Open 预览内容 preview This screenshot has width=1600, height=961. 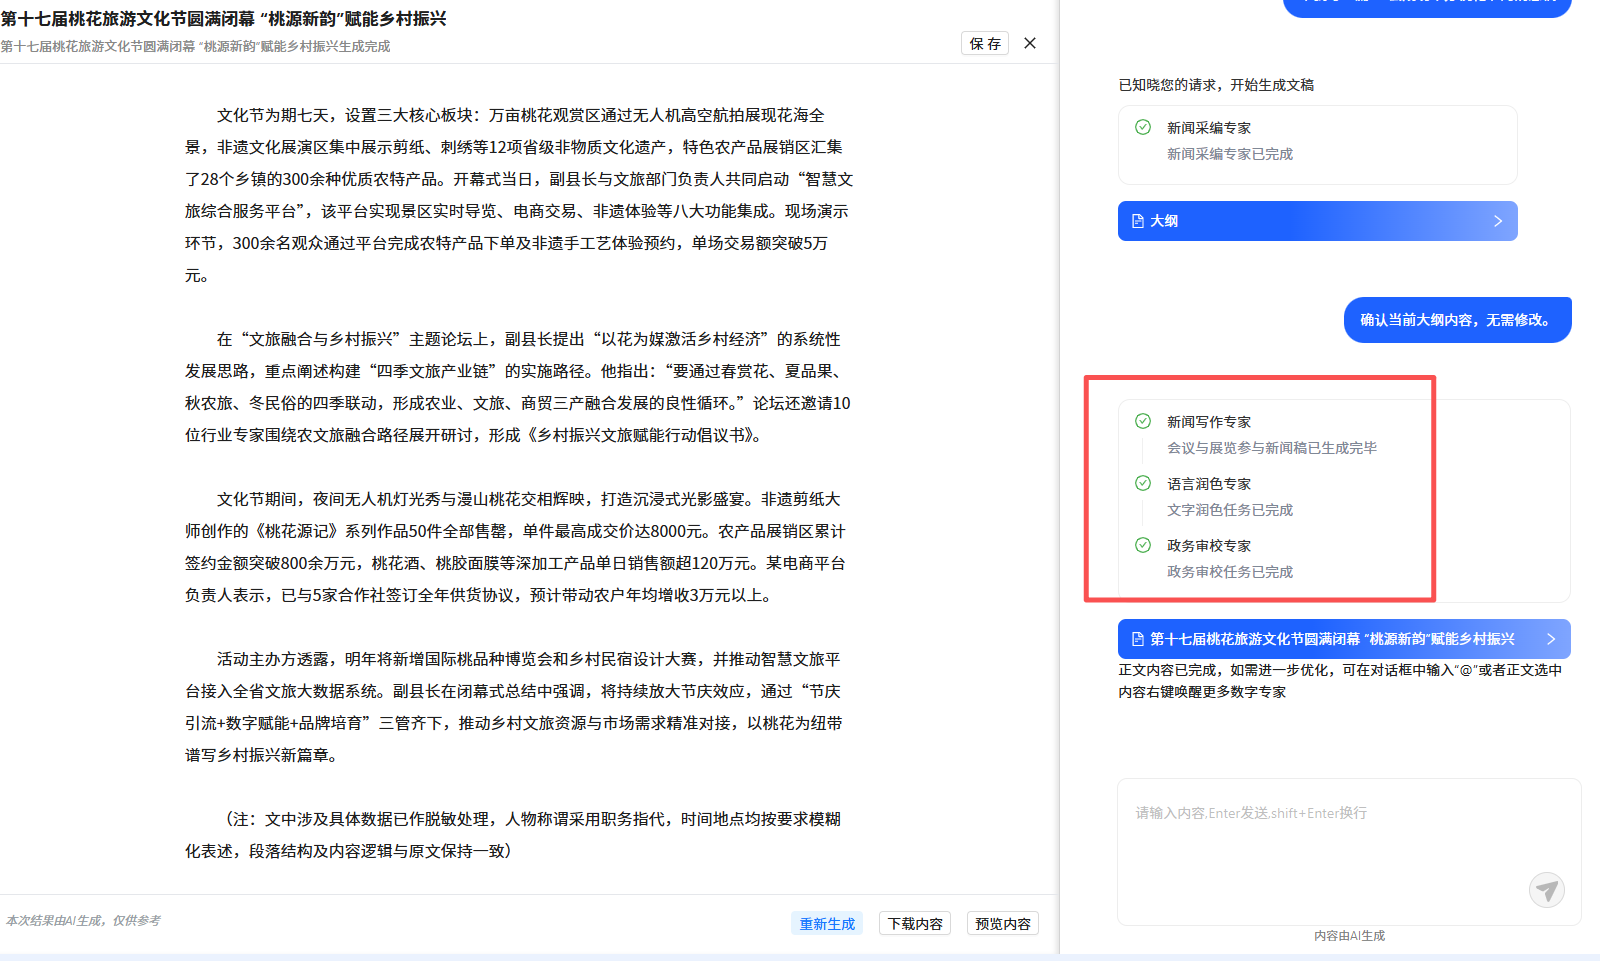pyautogui.click(x=1003, y=923)
